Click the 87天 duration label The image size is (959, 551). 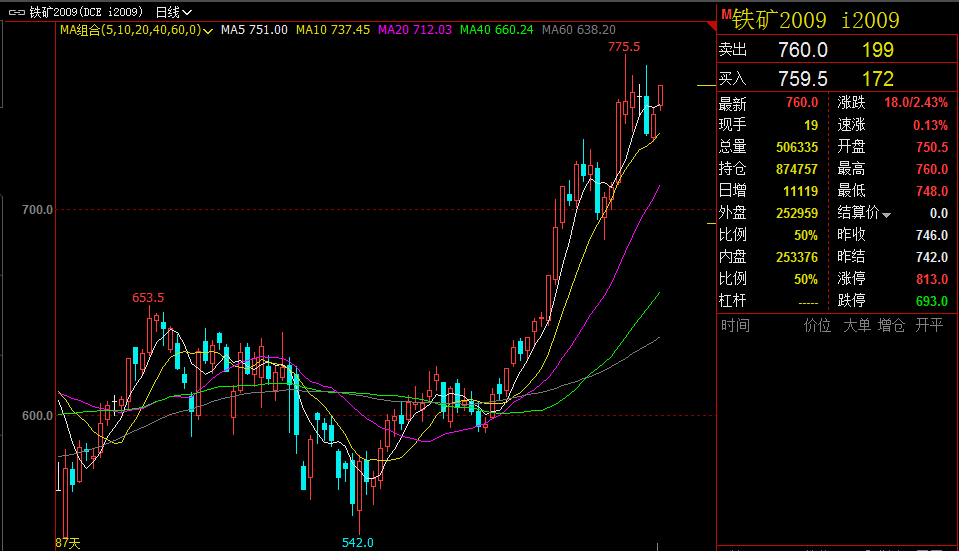tap(68, 543)
